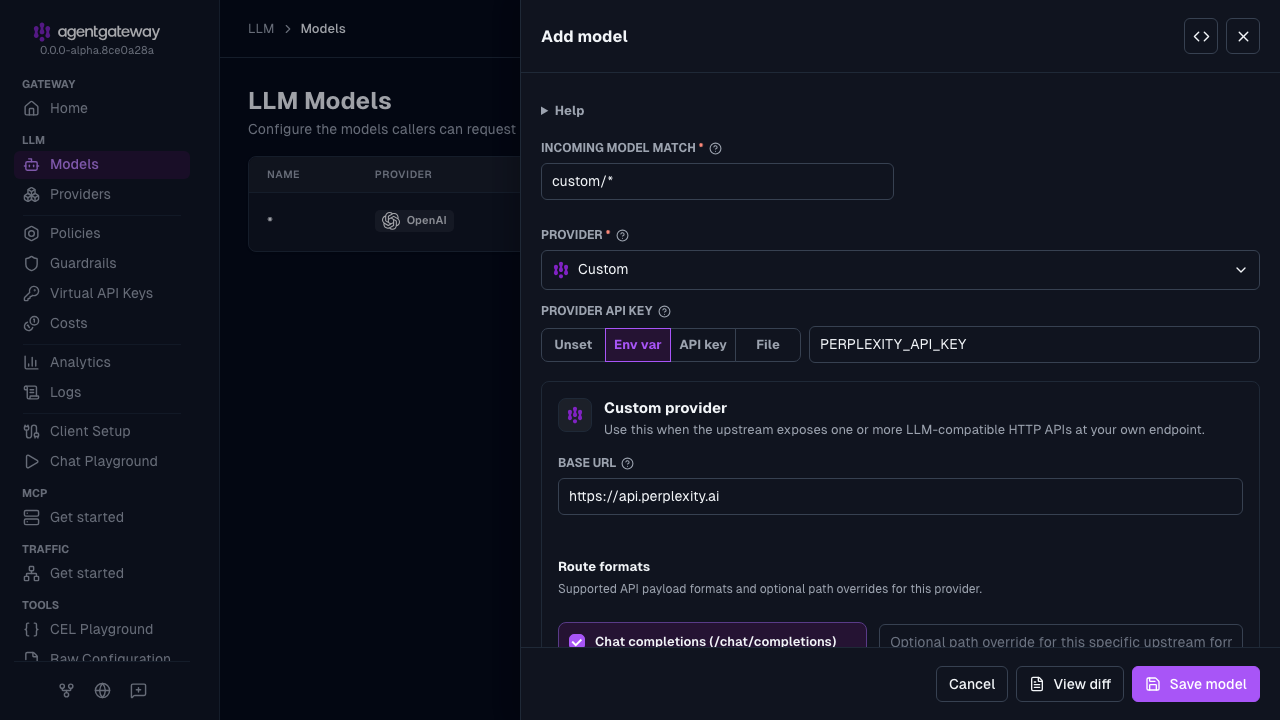The width and height of the screenshot is (1280, 720).
Task: Click the Policies icon
Action: tap(32, 233)
